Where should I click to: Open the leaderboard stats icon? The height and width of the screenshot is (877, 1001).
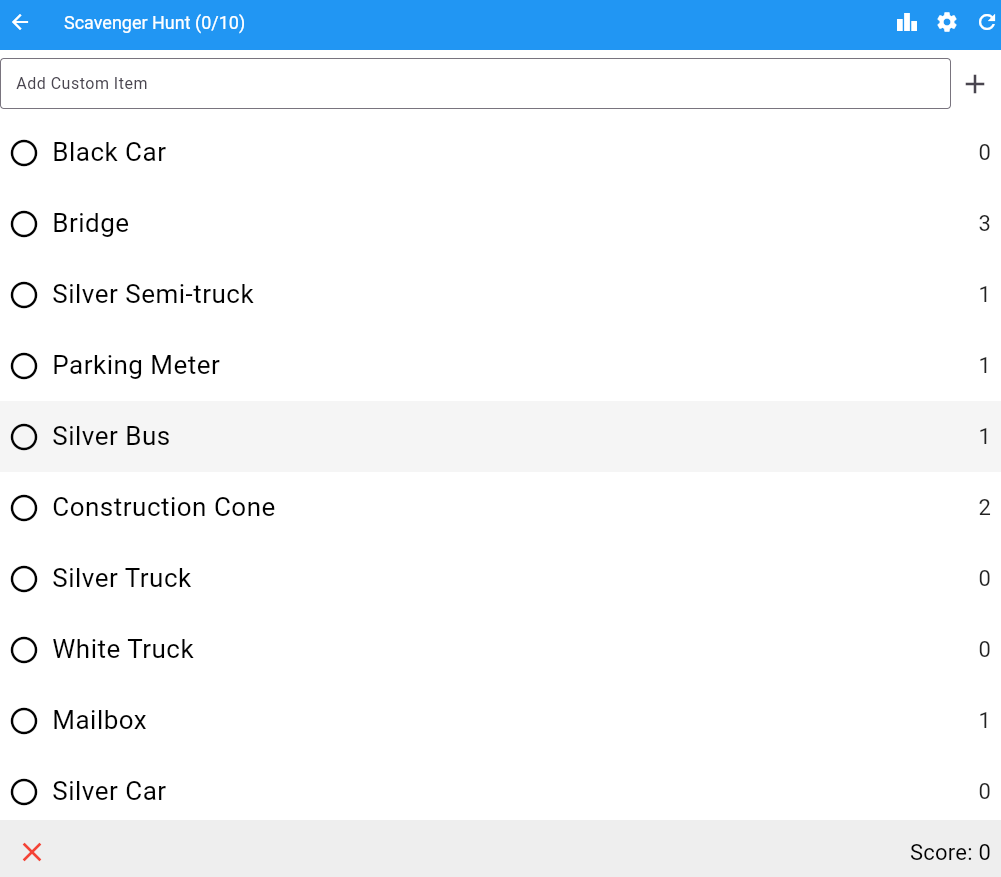tap(907, 23)
